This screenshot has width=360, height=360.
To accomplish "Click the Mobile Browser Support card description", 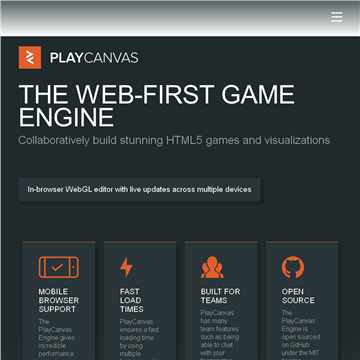I will tap(57, 339).
